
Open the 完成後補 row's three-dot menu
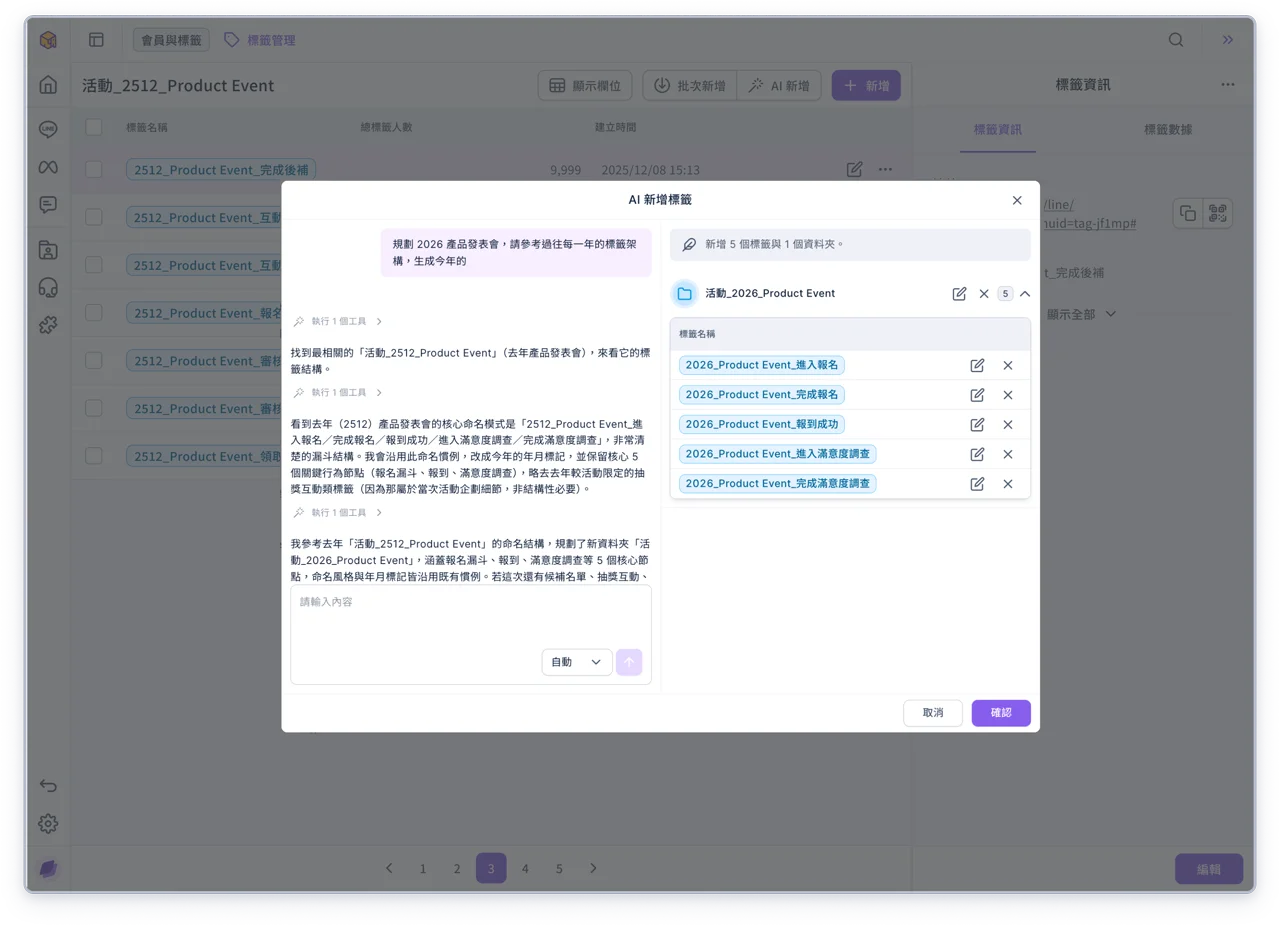pyautogui.click(x=885, y=170)
